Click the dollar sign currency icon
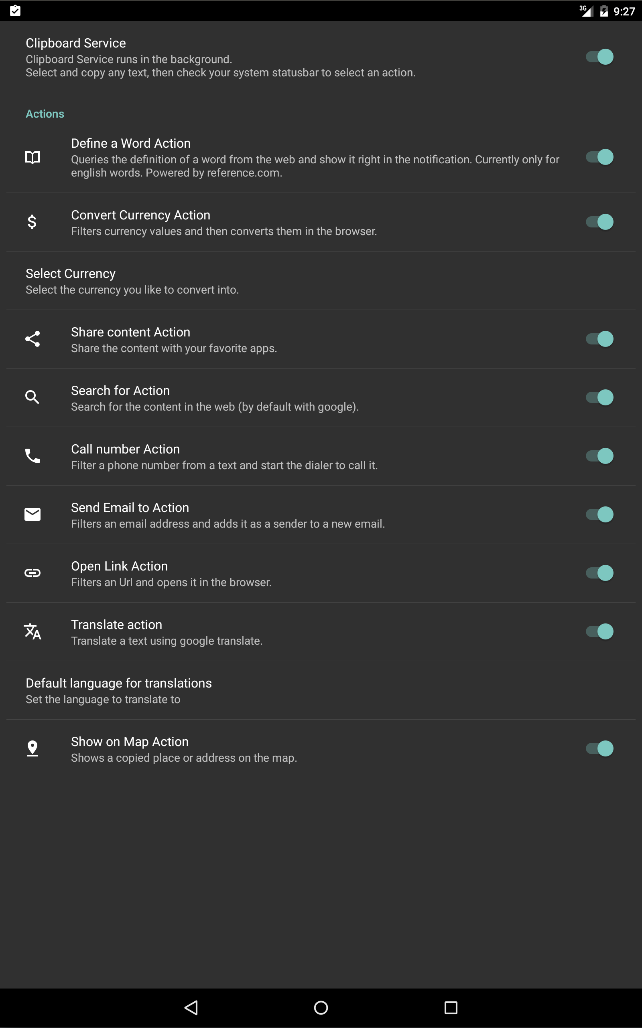 pyautogui.click(x=32, y=222)
